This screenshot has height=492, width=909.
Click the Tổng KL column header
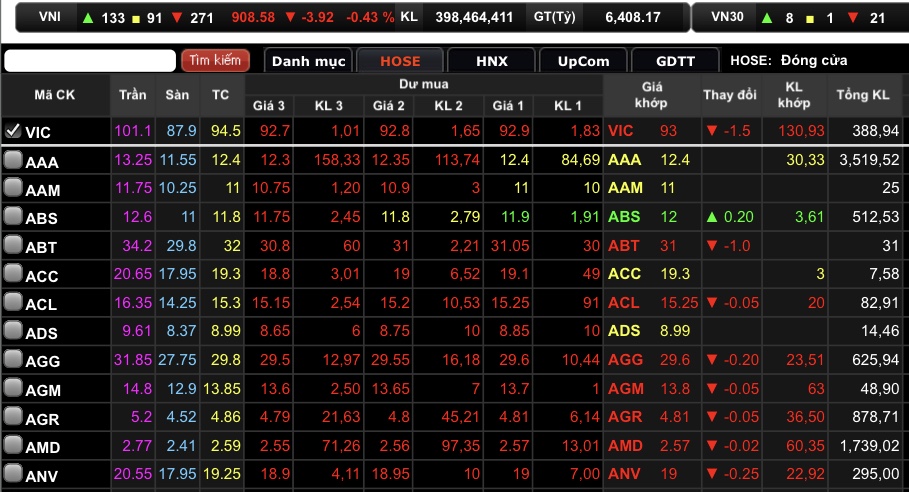[x=863, y=95]
